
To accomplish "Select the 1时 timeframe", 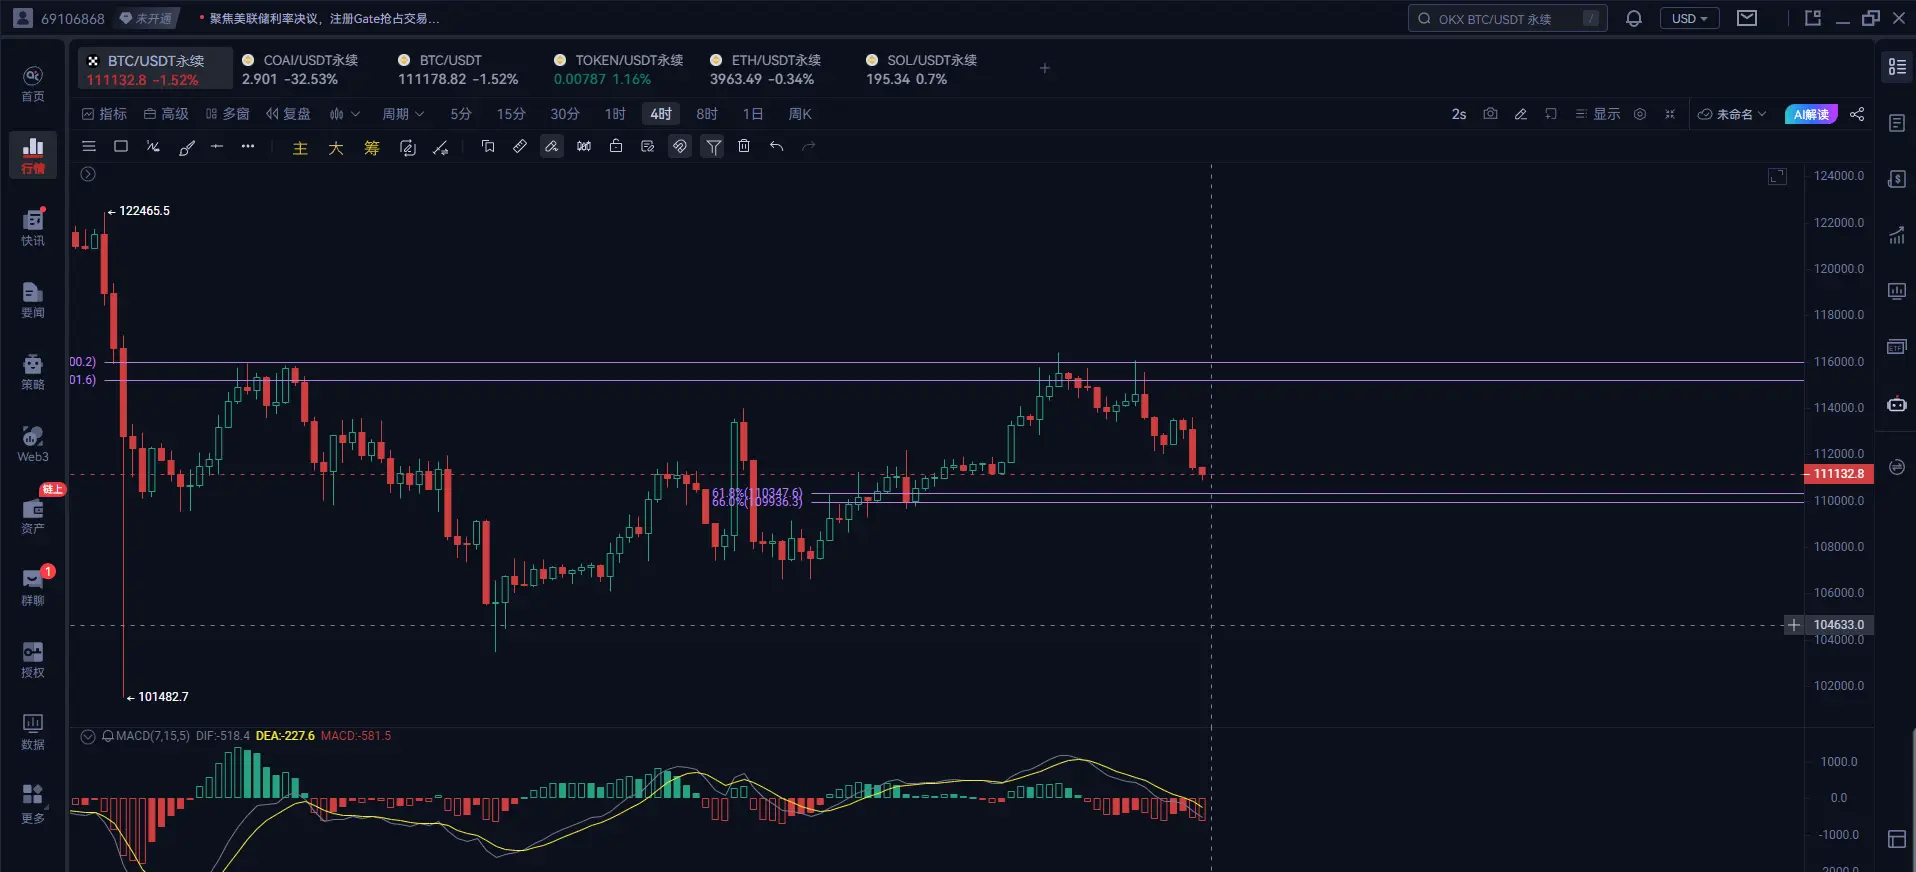I will click(x=615, y=114).
